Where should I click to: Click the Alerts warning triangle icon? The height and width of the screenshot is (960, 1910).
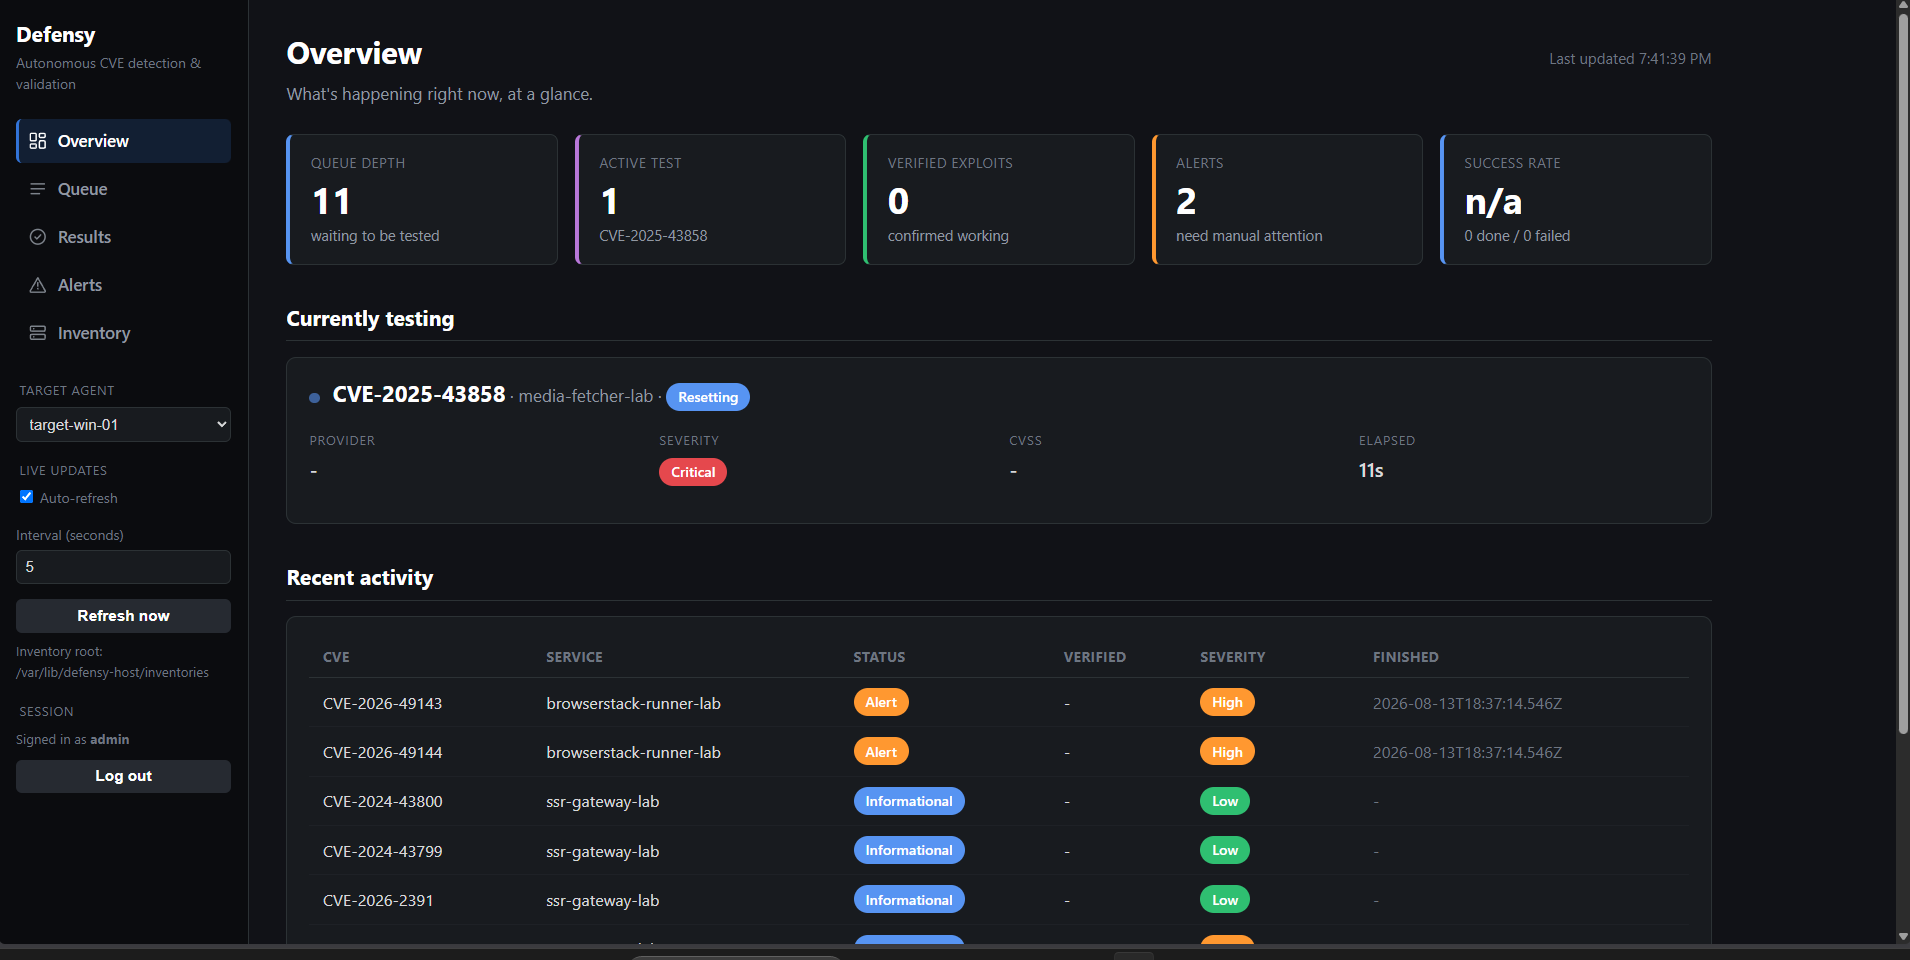(38, 285)
